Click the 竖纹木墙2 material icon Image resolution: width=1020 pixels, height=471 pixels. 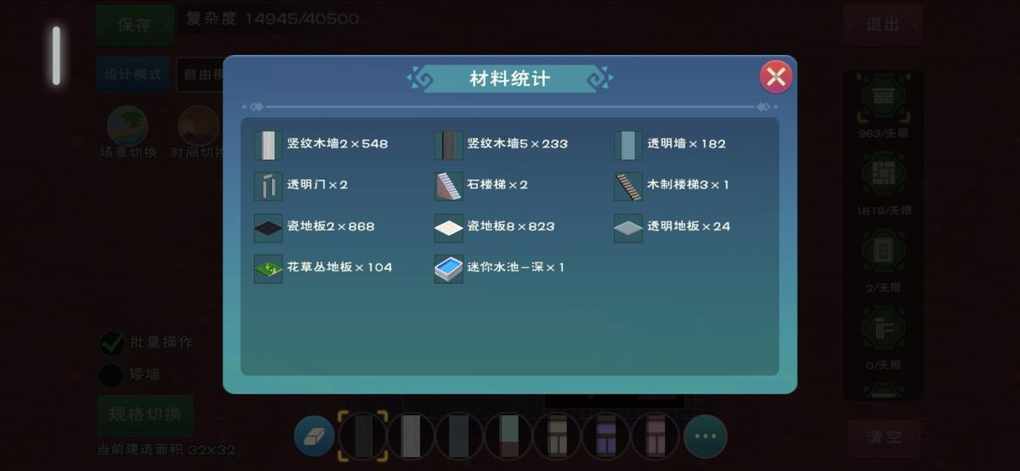tap(268, 144)
